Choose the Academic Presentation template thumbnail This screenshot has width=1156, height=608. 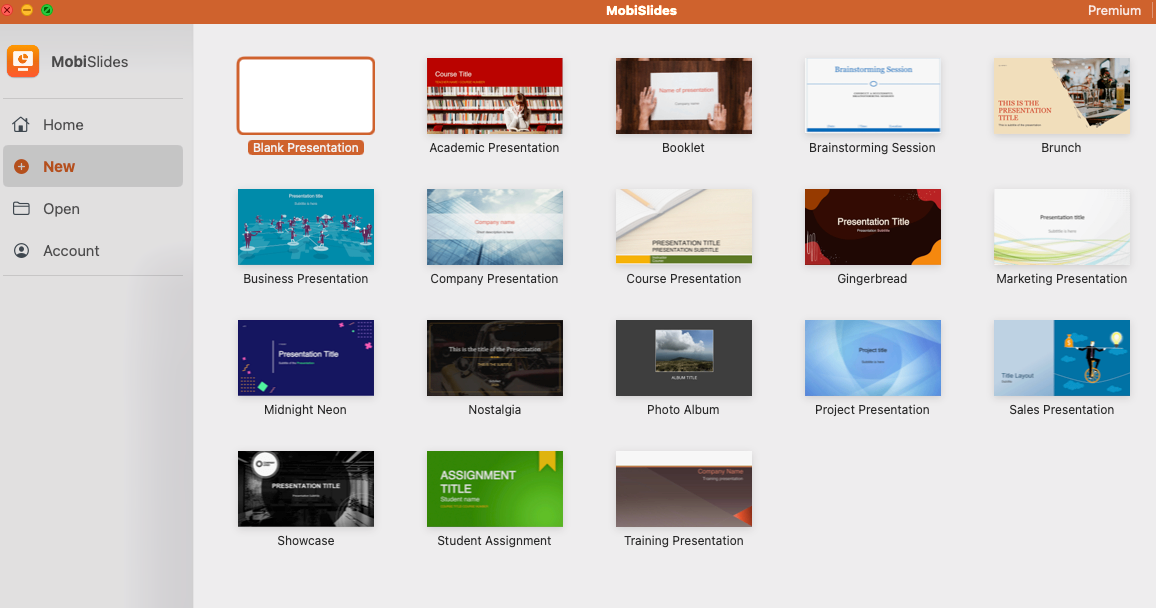coord(494,96)
